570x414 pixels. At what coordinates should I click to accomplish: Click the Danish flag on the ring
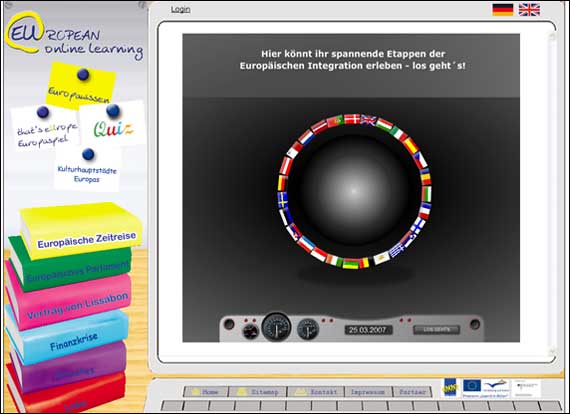[x=352, y=119]
